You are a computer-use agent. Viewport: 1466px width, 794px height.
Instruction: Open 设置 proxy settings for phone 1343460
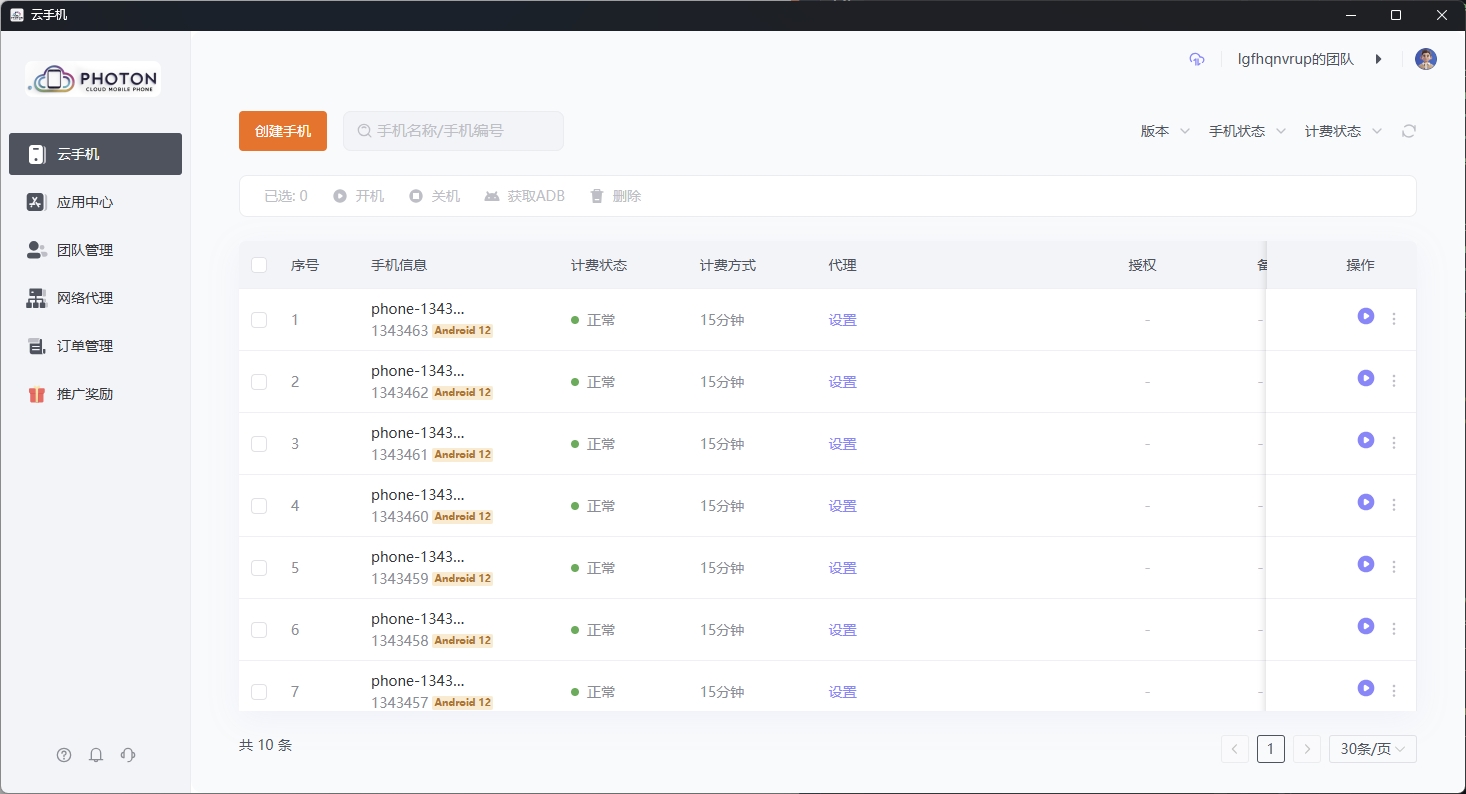(842, 505)
